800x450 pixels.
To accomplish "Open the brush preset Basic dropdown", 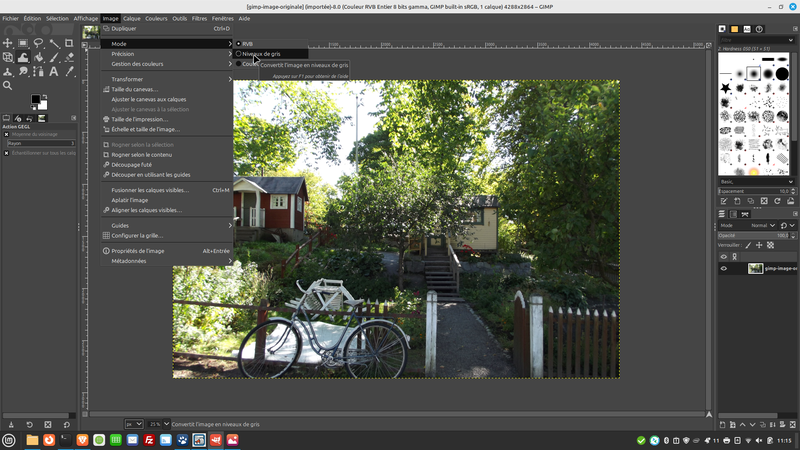I will (755, 181).
